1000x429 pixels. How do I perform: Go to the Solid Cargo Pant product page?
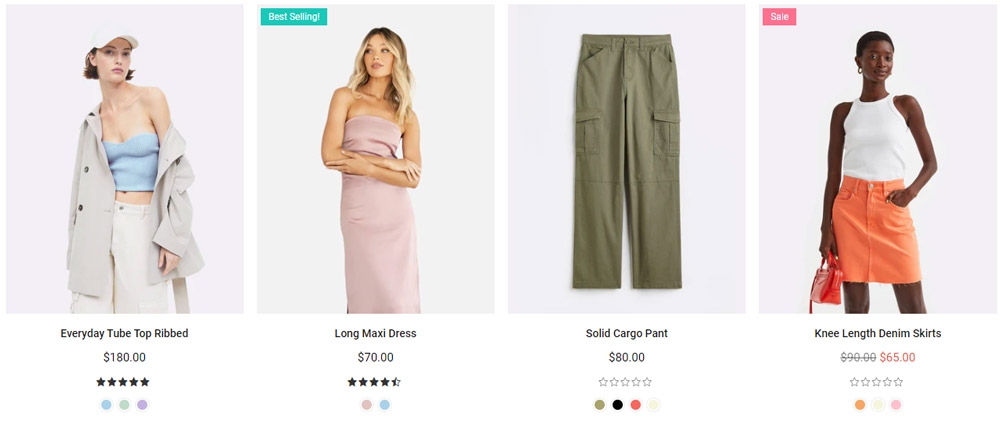pyautogui.click(x=626, y=333)
